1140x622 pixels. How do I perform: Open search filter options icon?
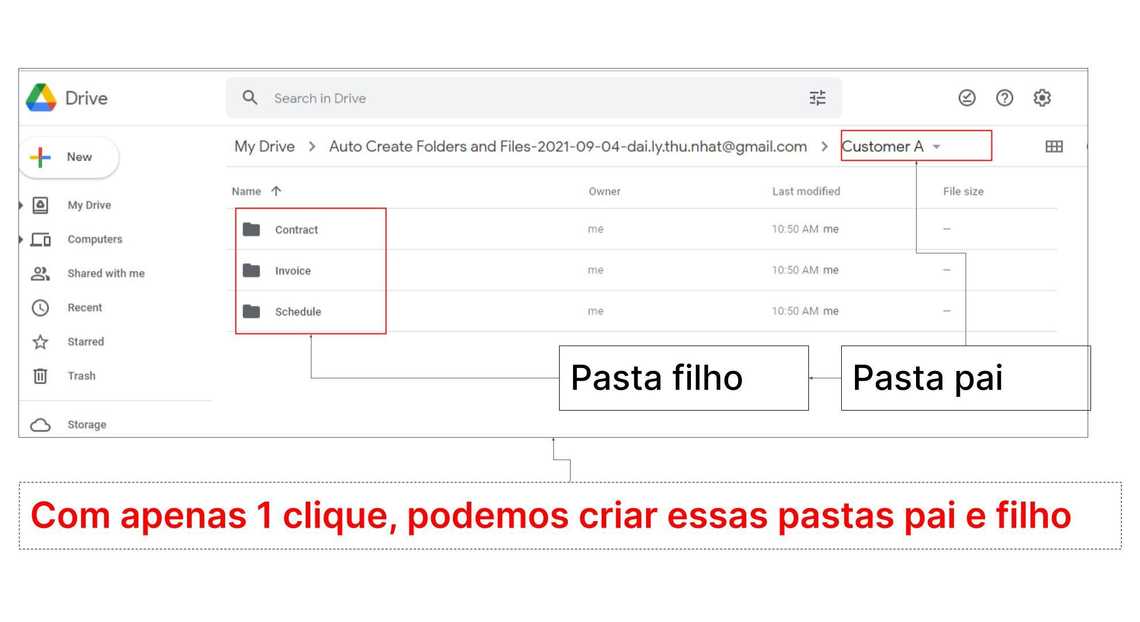[817, 97]
